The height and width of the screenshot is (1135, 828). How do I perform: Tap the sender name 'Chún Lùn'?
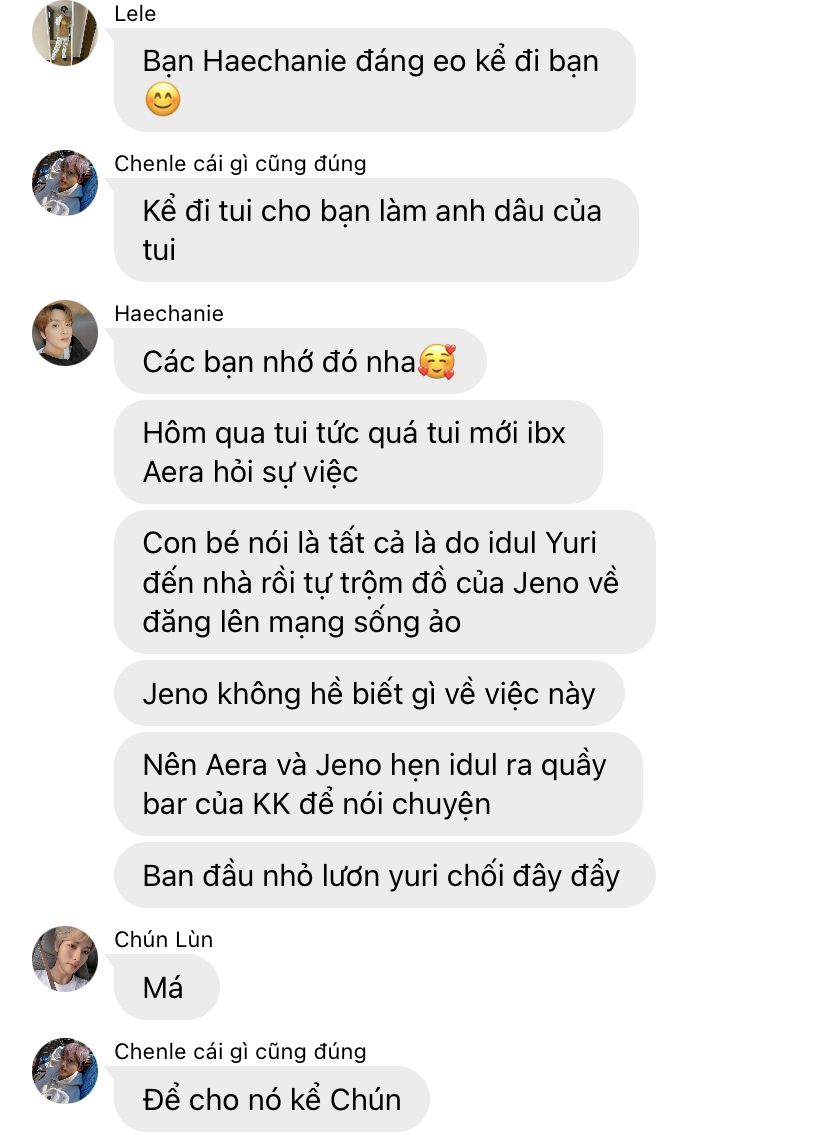click(x=164, y=939)
